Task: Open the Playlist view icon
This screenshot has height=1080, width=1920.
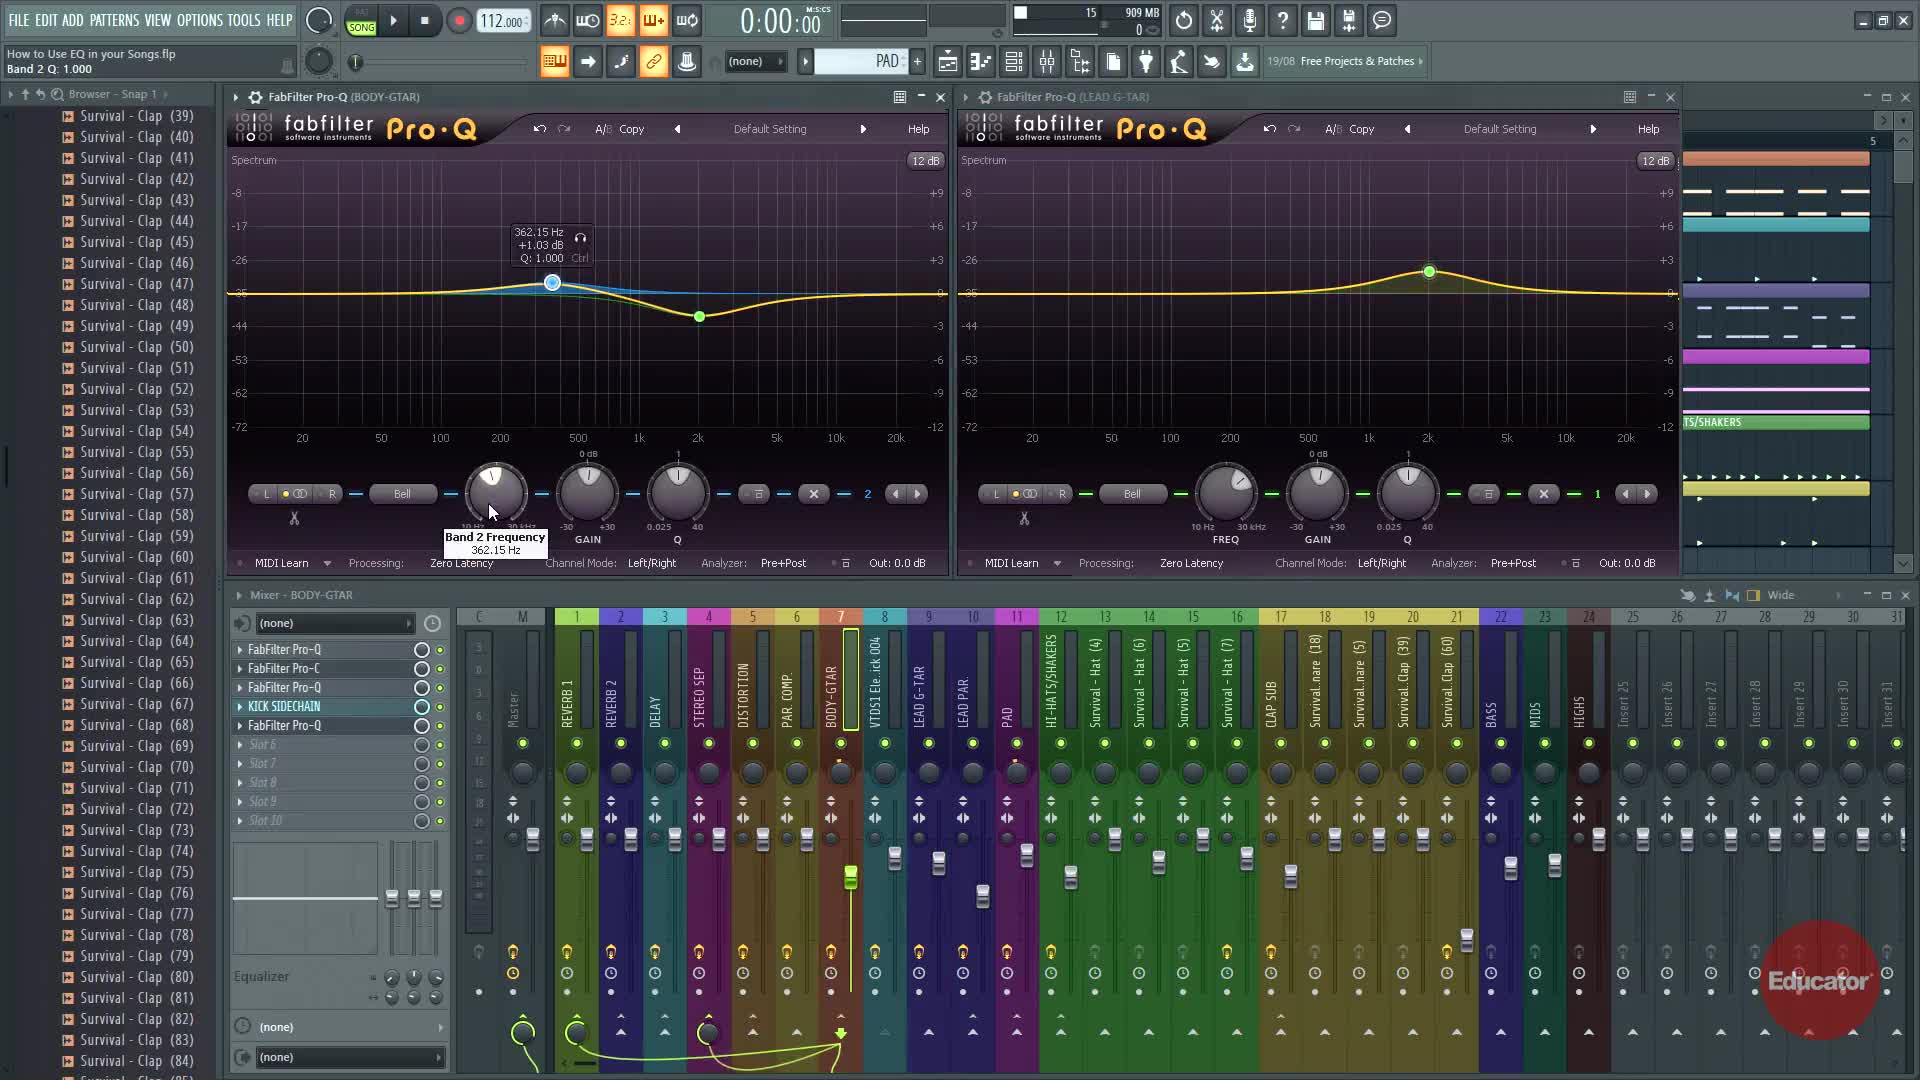Action: tap(947, 62)
